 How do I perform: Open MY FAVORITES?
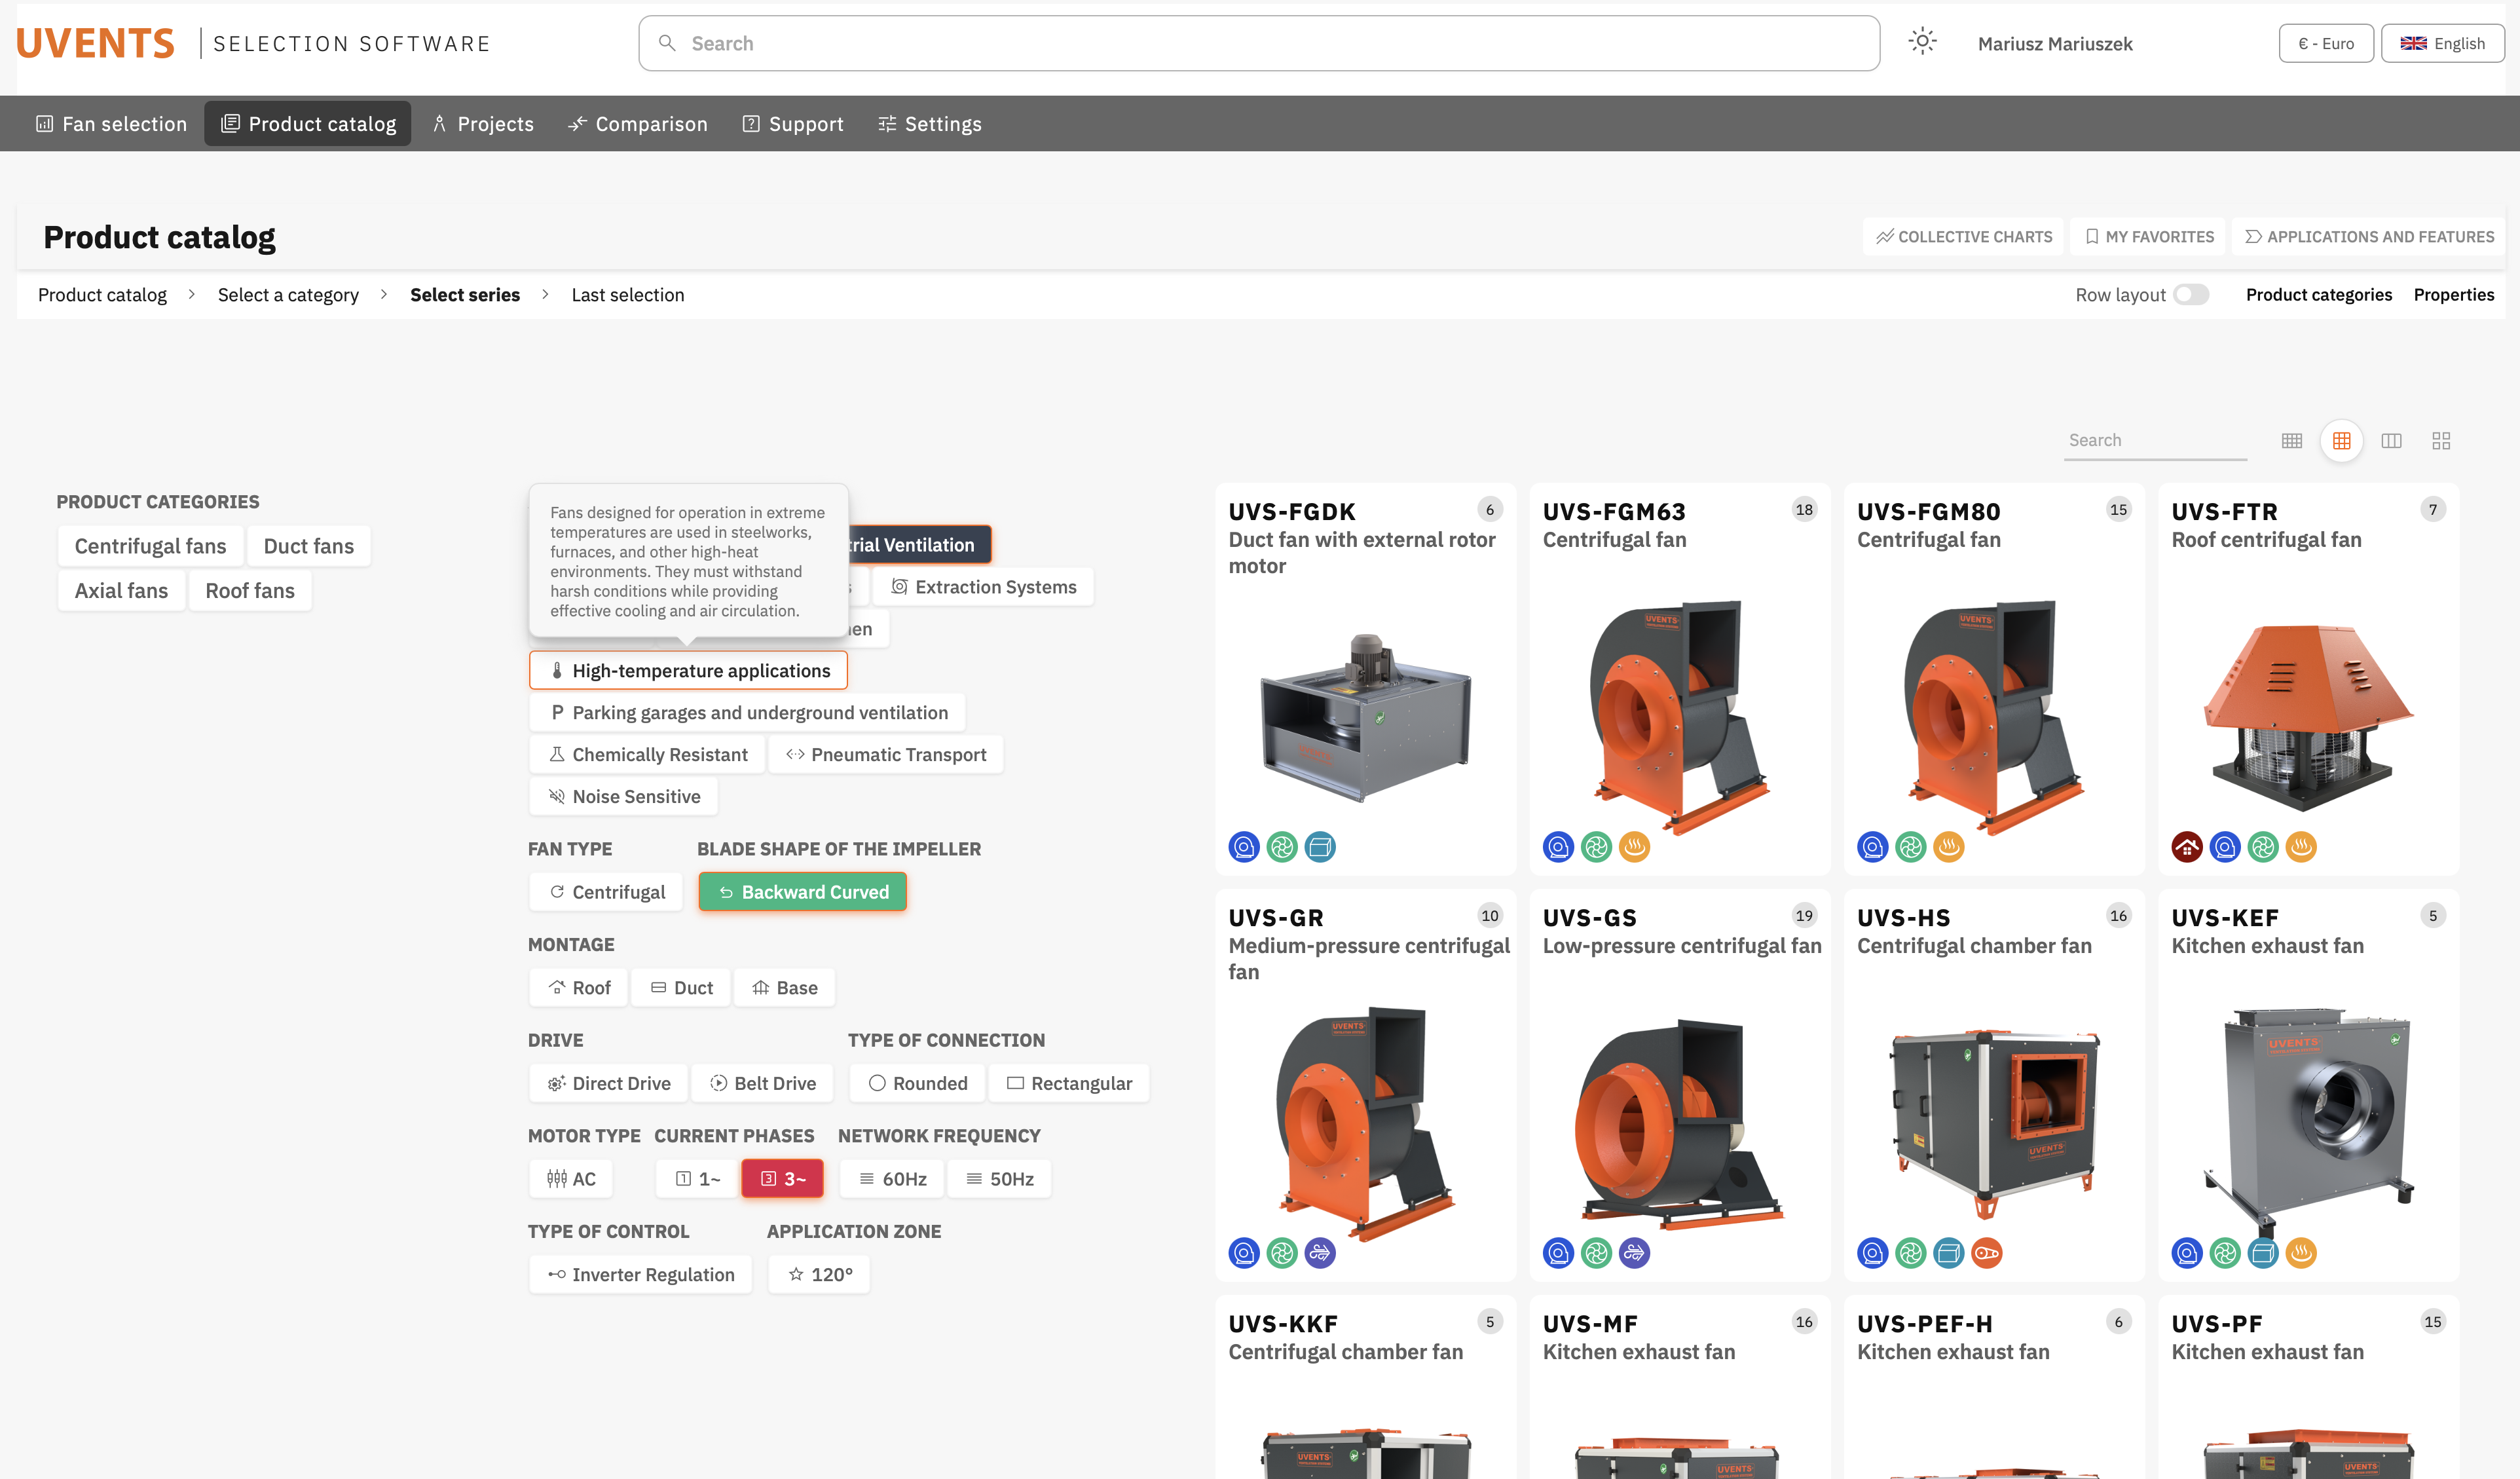pos(2149,237)
